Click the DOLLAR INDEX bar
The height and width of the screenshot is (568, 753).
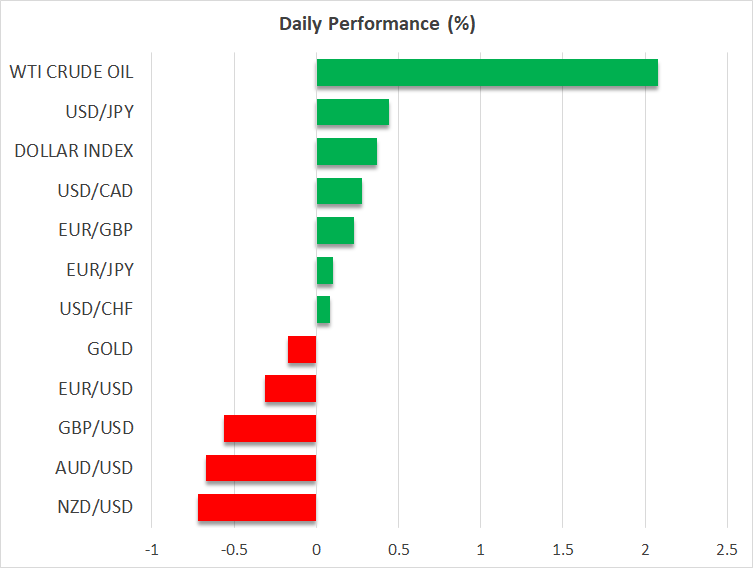(x=346, y=152)
